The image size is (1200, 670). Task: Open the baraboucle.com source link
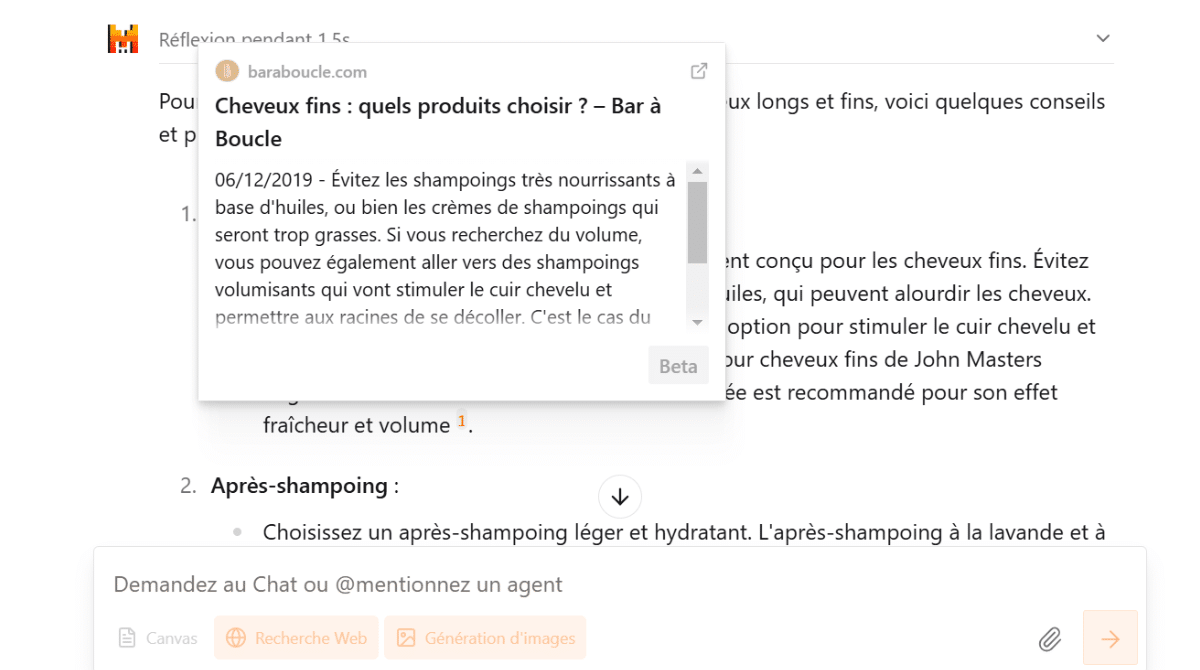tap(310, 70)
